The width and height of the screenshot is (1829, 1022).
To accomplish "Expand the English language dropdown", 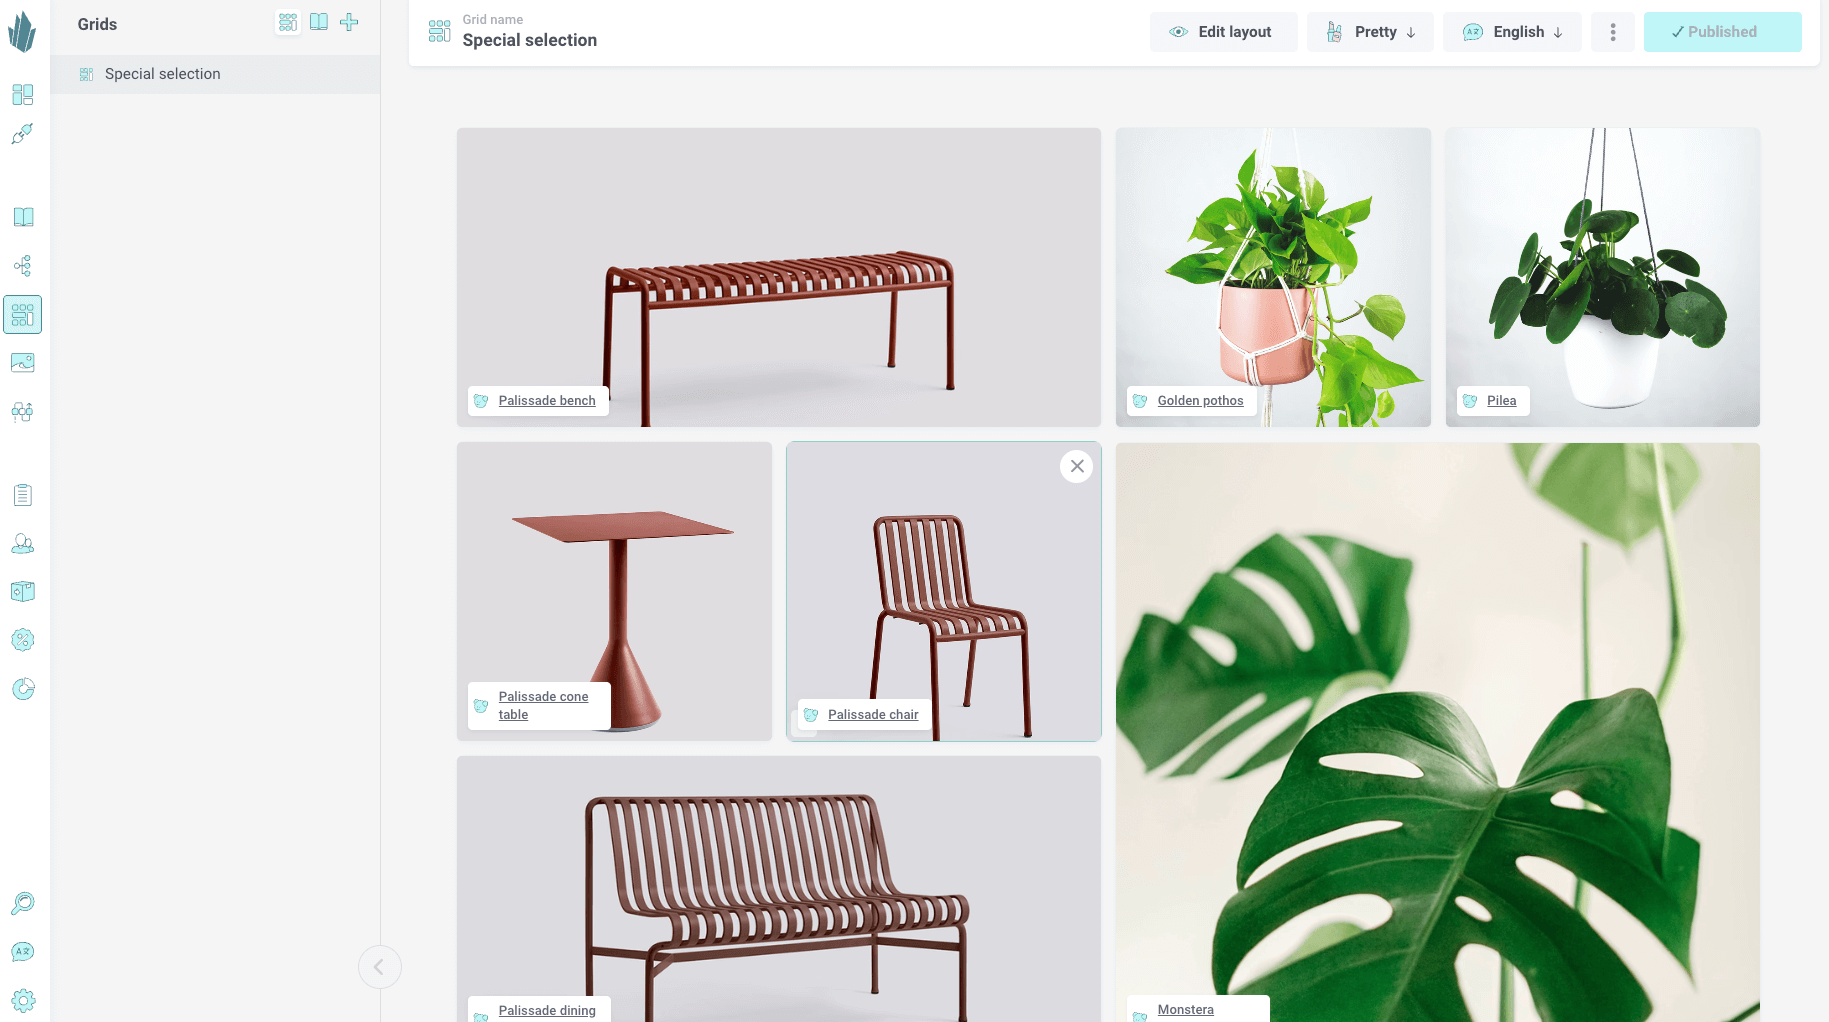I will pyautogui.click(x=1512, y=32).
